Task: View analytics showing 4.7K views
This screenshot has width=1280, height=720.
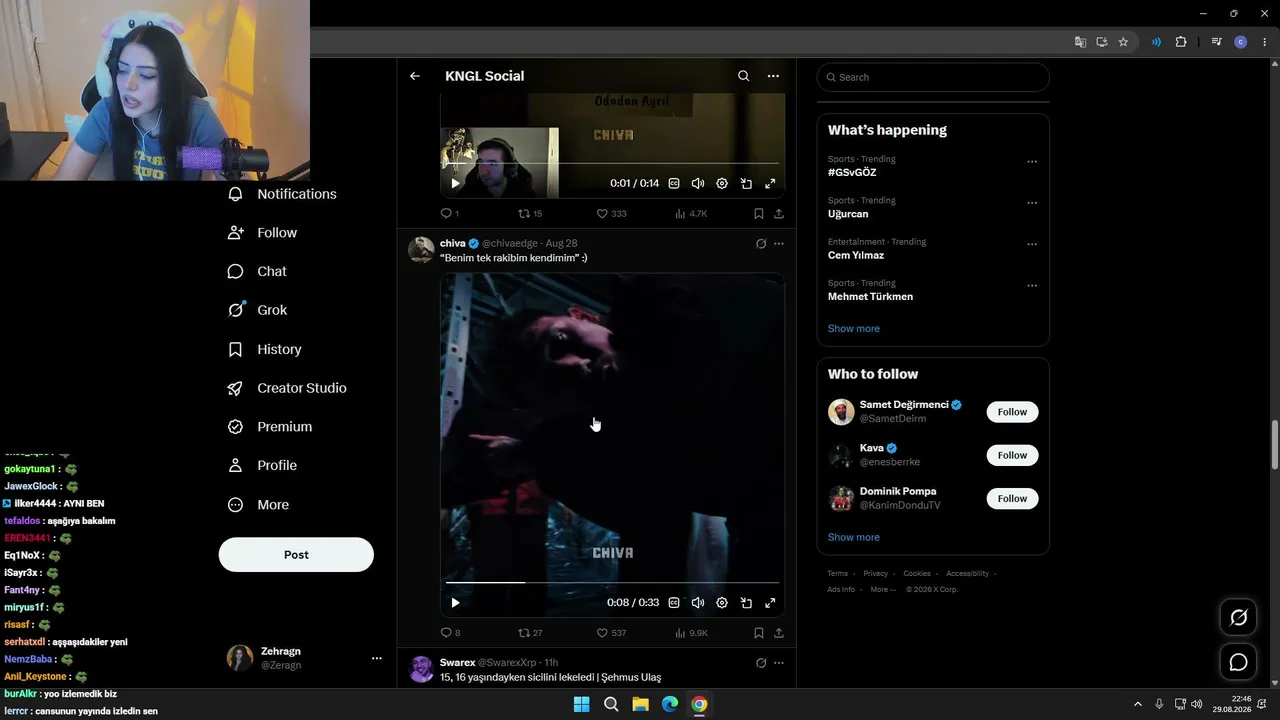Action: point(691,213)
